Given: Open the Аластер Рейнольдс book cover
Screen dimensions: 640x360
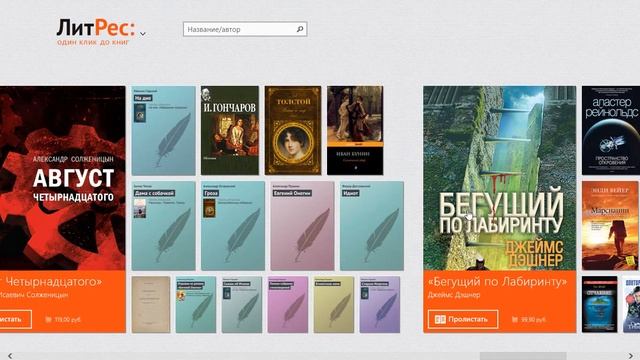Looking at the screenshot, I should coord(611,131).
